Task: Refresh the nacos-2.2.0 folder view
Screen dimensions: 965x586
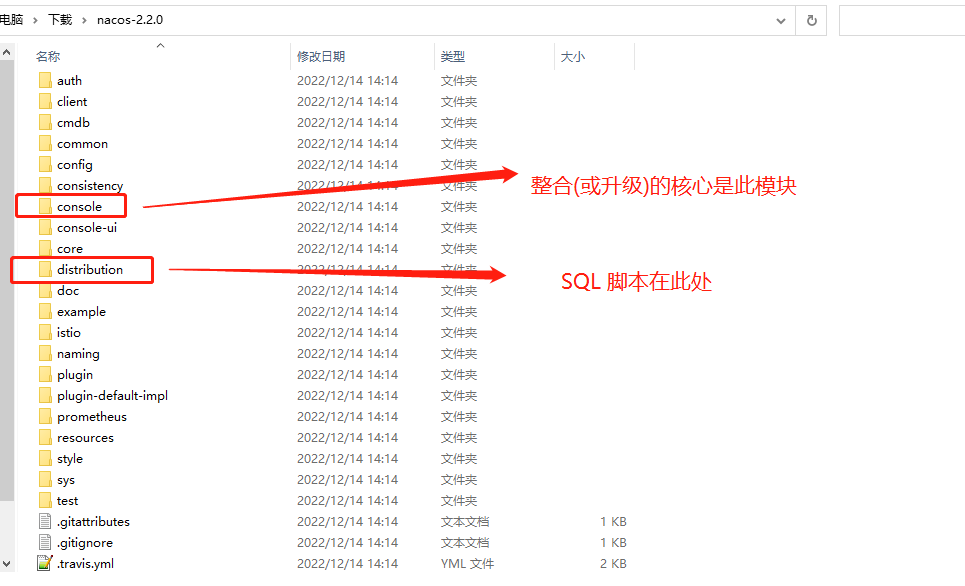Action: click(x=812, y=20)
